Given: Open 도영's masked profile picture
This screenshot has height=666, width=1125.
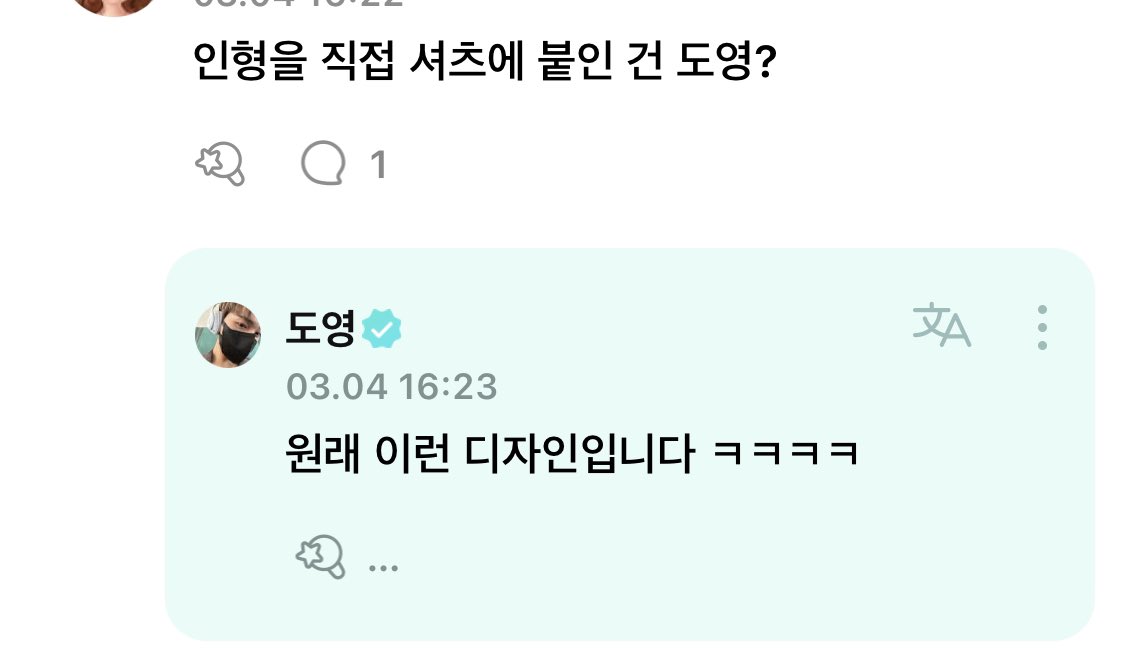Looking at the screenshot, I should click(228, 334).
